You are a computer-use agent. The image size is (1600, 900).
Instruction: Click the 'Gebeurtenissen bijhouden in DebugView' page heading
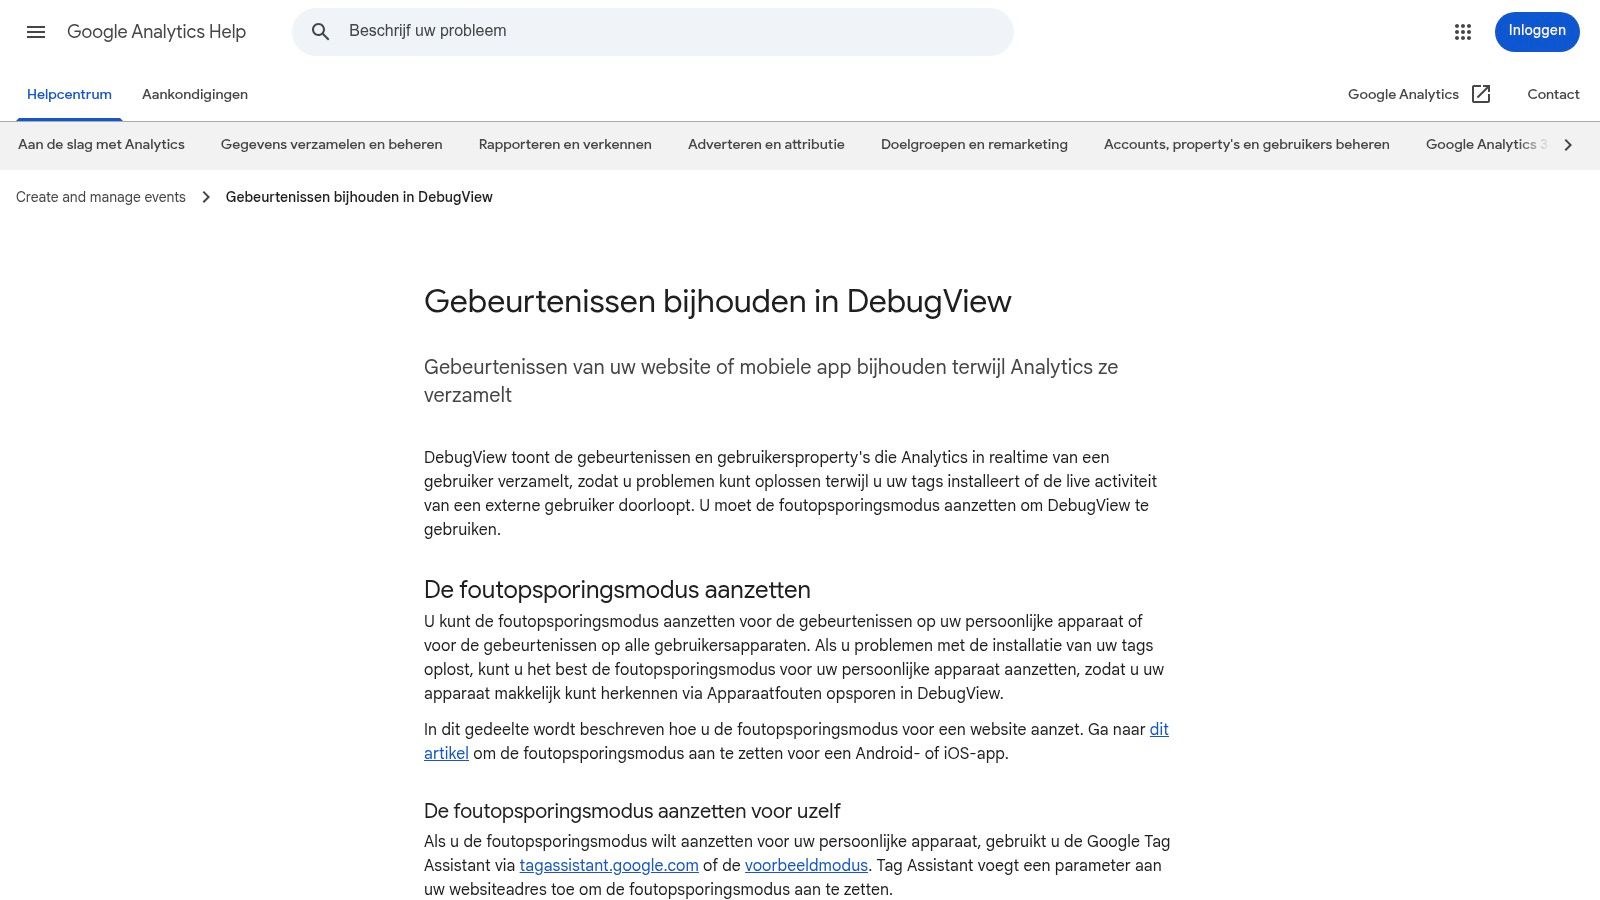pyautogui.click(x=718, y=301)
